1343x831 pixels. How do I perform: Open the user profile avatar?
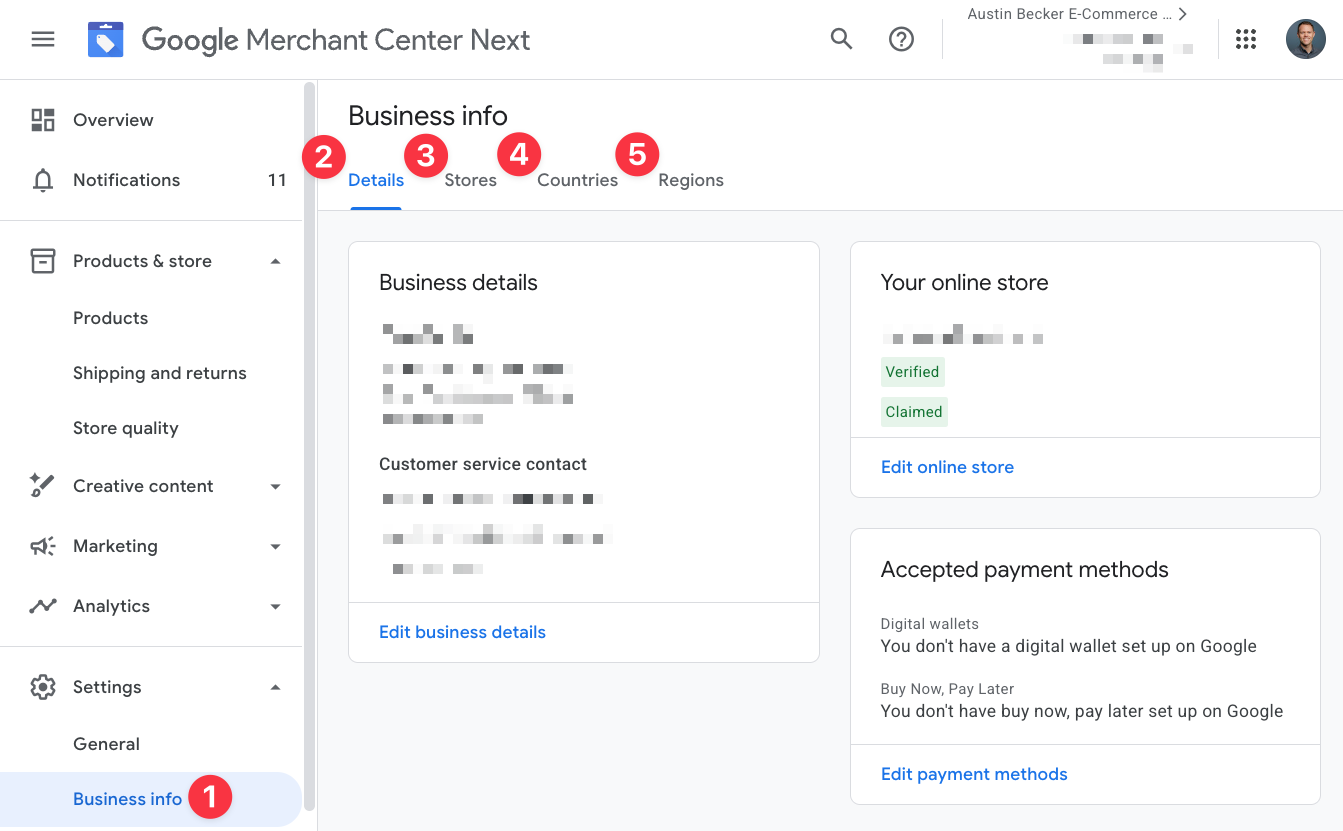pyautogui.click(x=1305, y=39)
